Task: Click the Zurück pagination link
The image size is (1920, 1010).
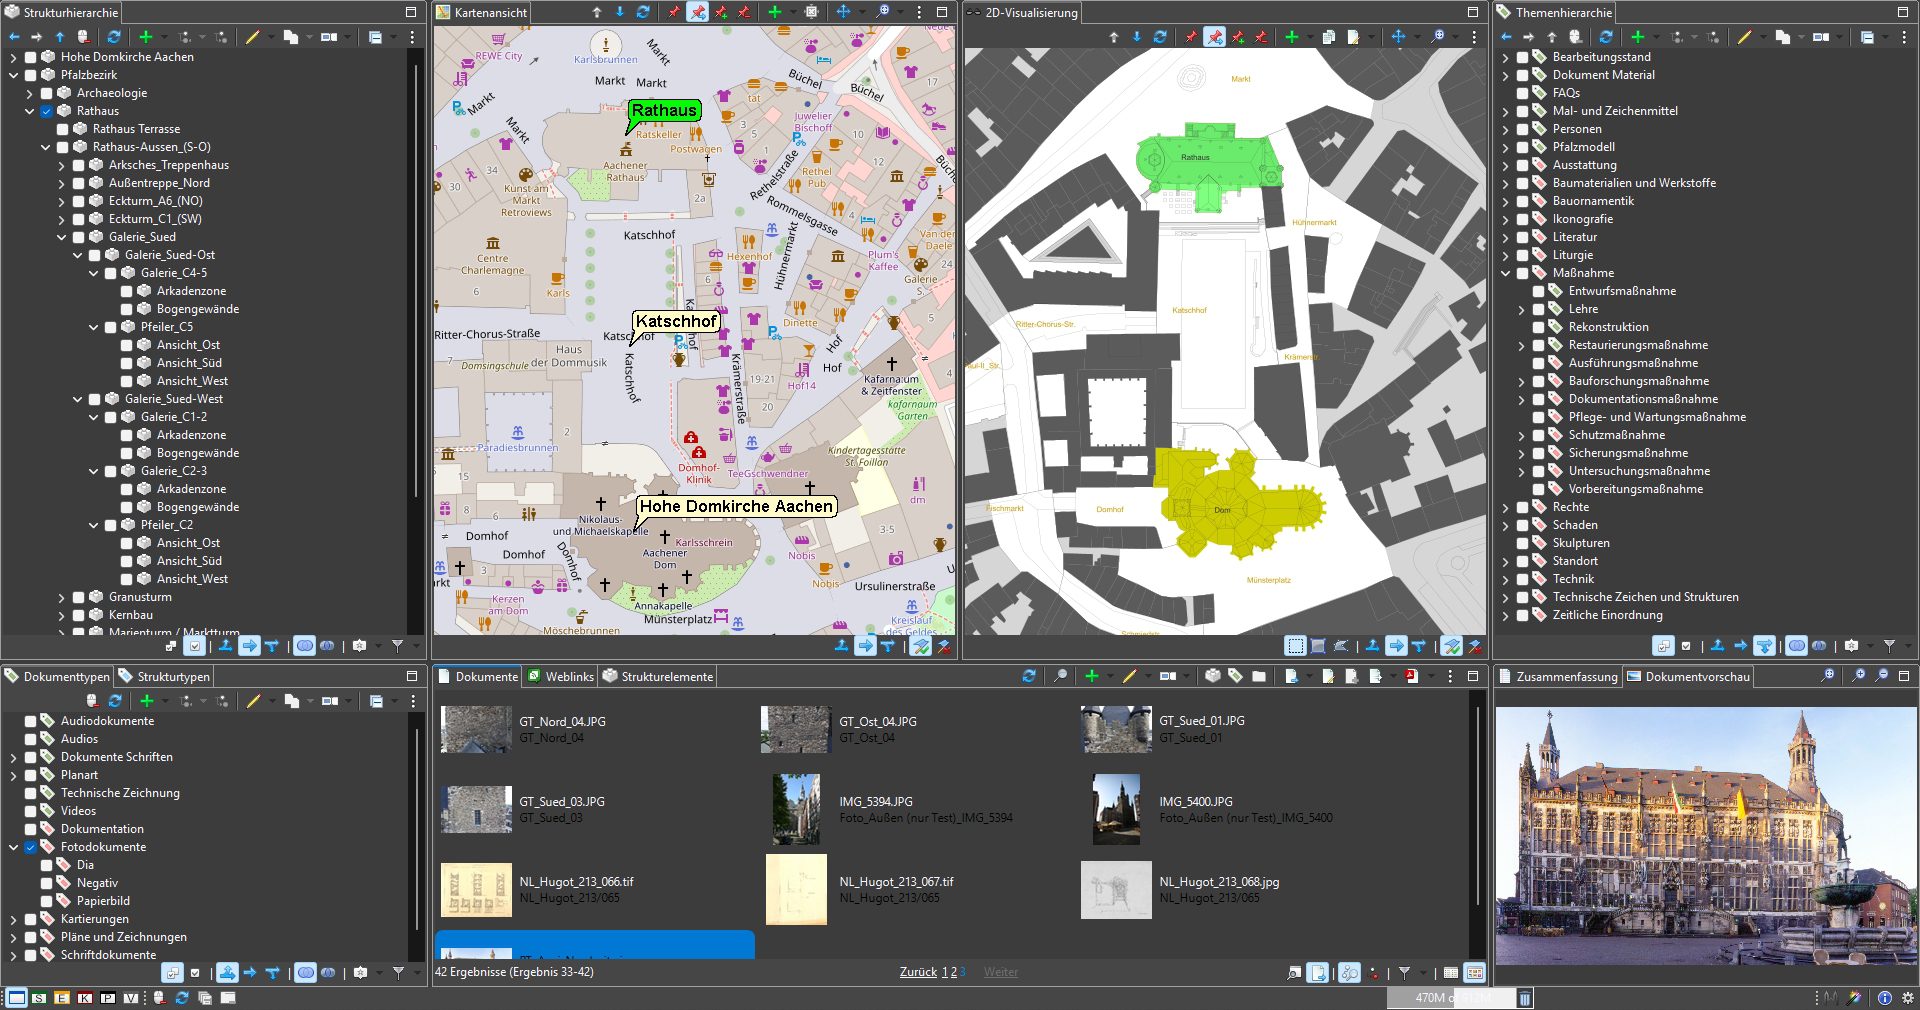Action: coord(918,972)
